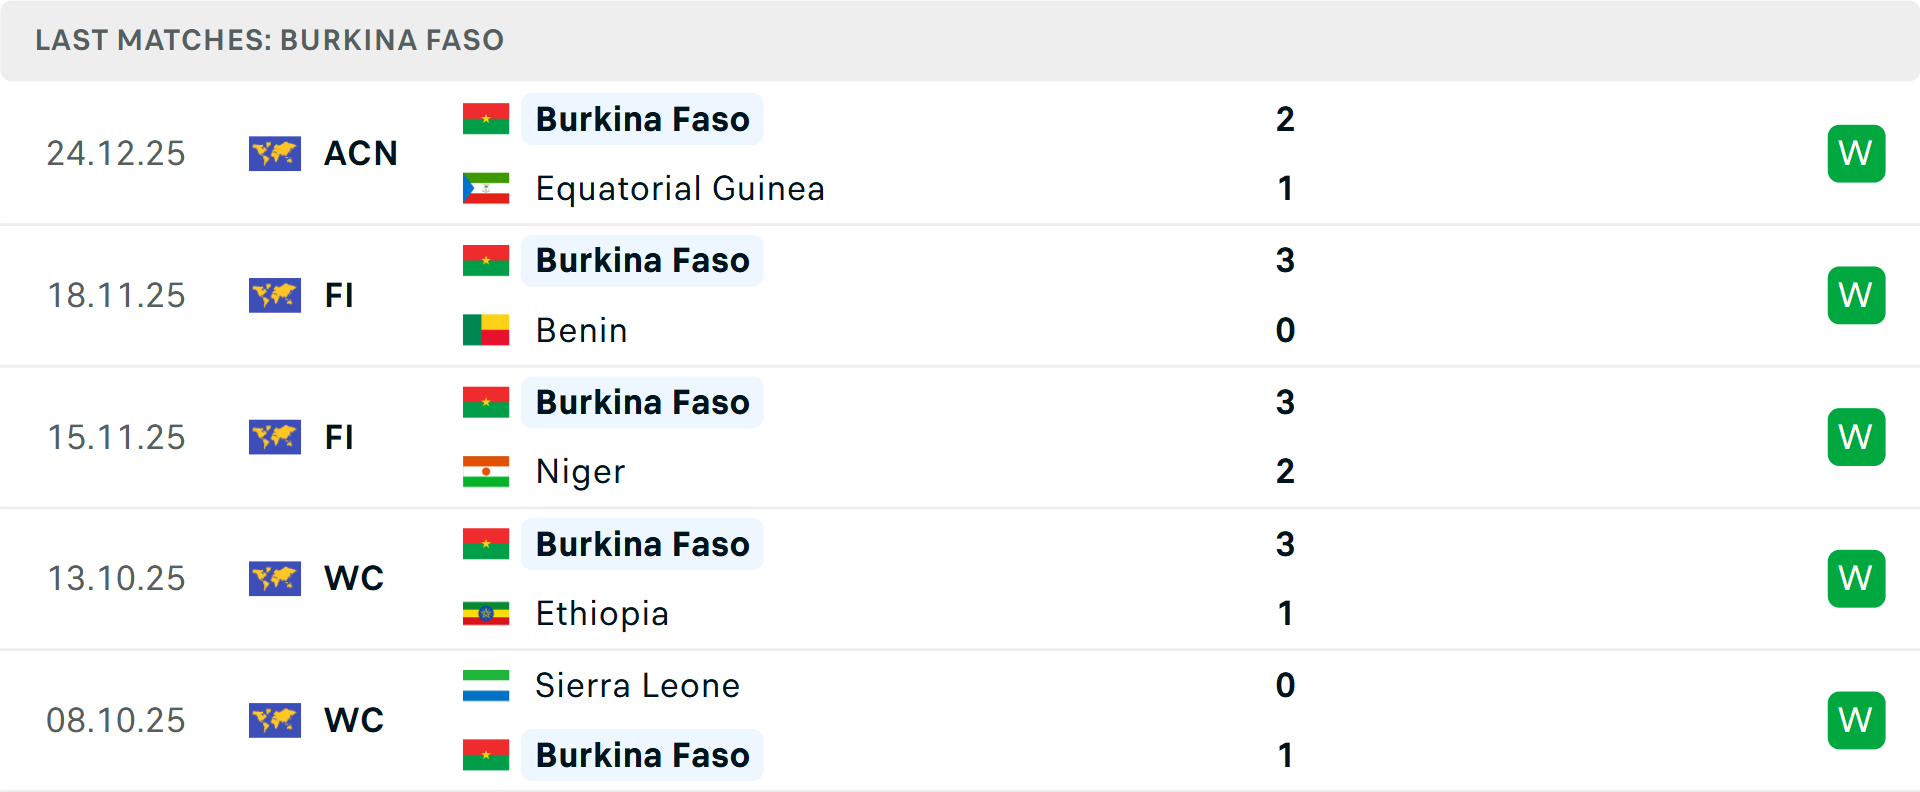Open the match dated 08.10.25
Viewport: 1920px width, 792px height.
tap(116, 720)
